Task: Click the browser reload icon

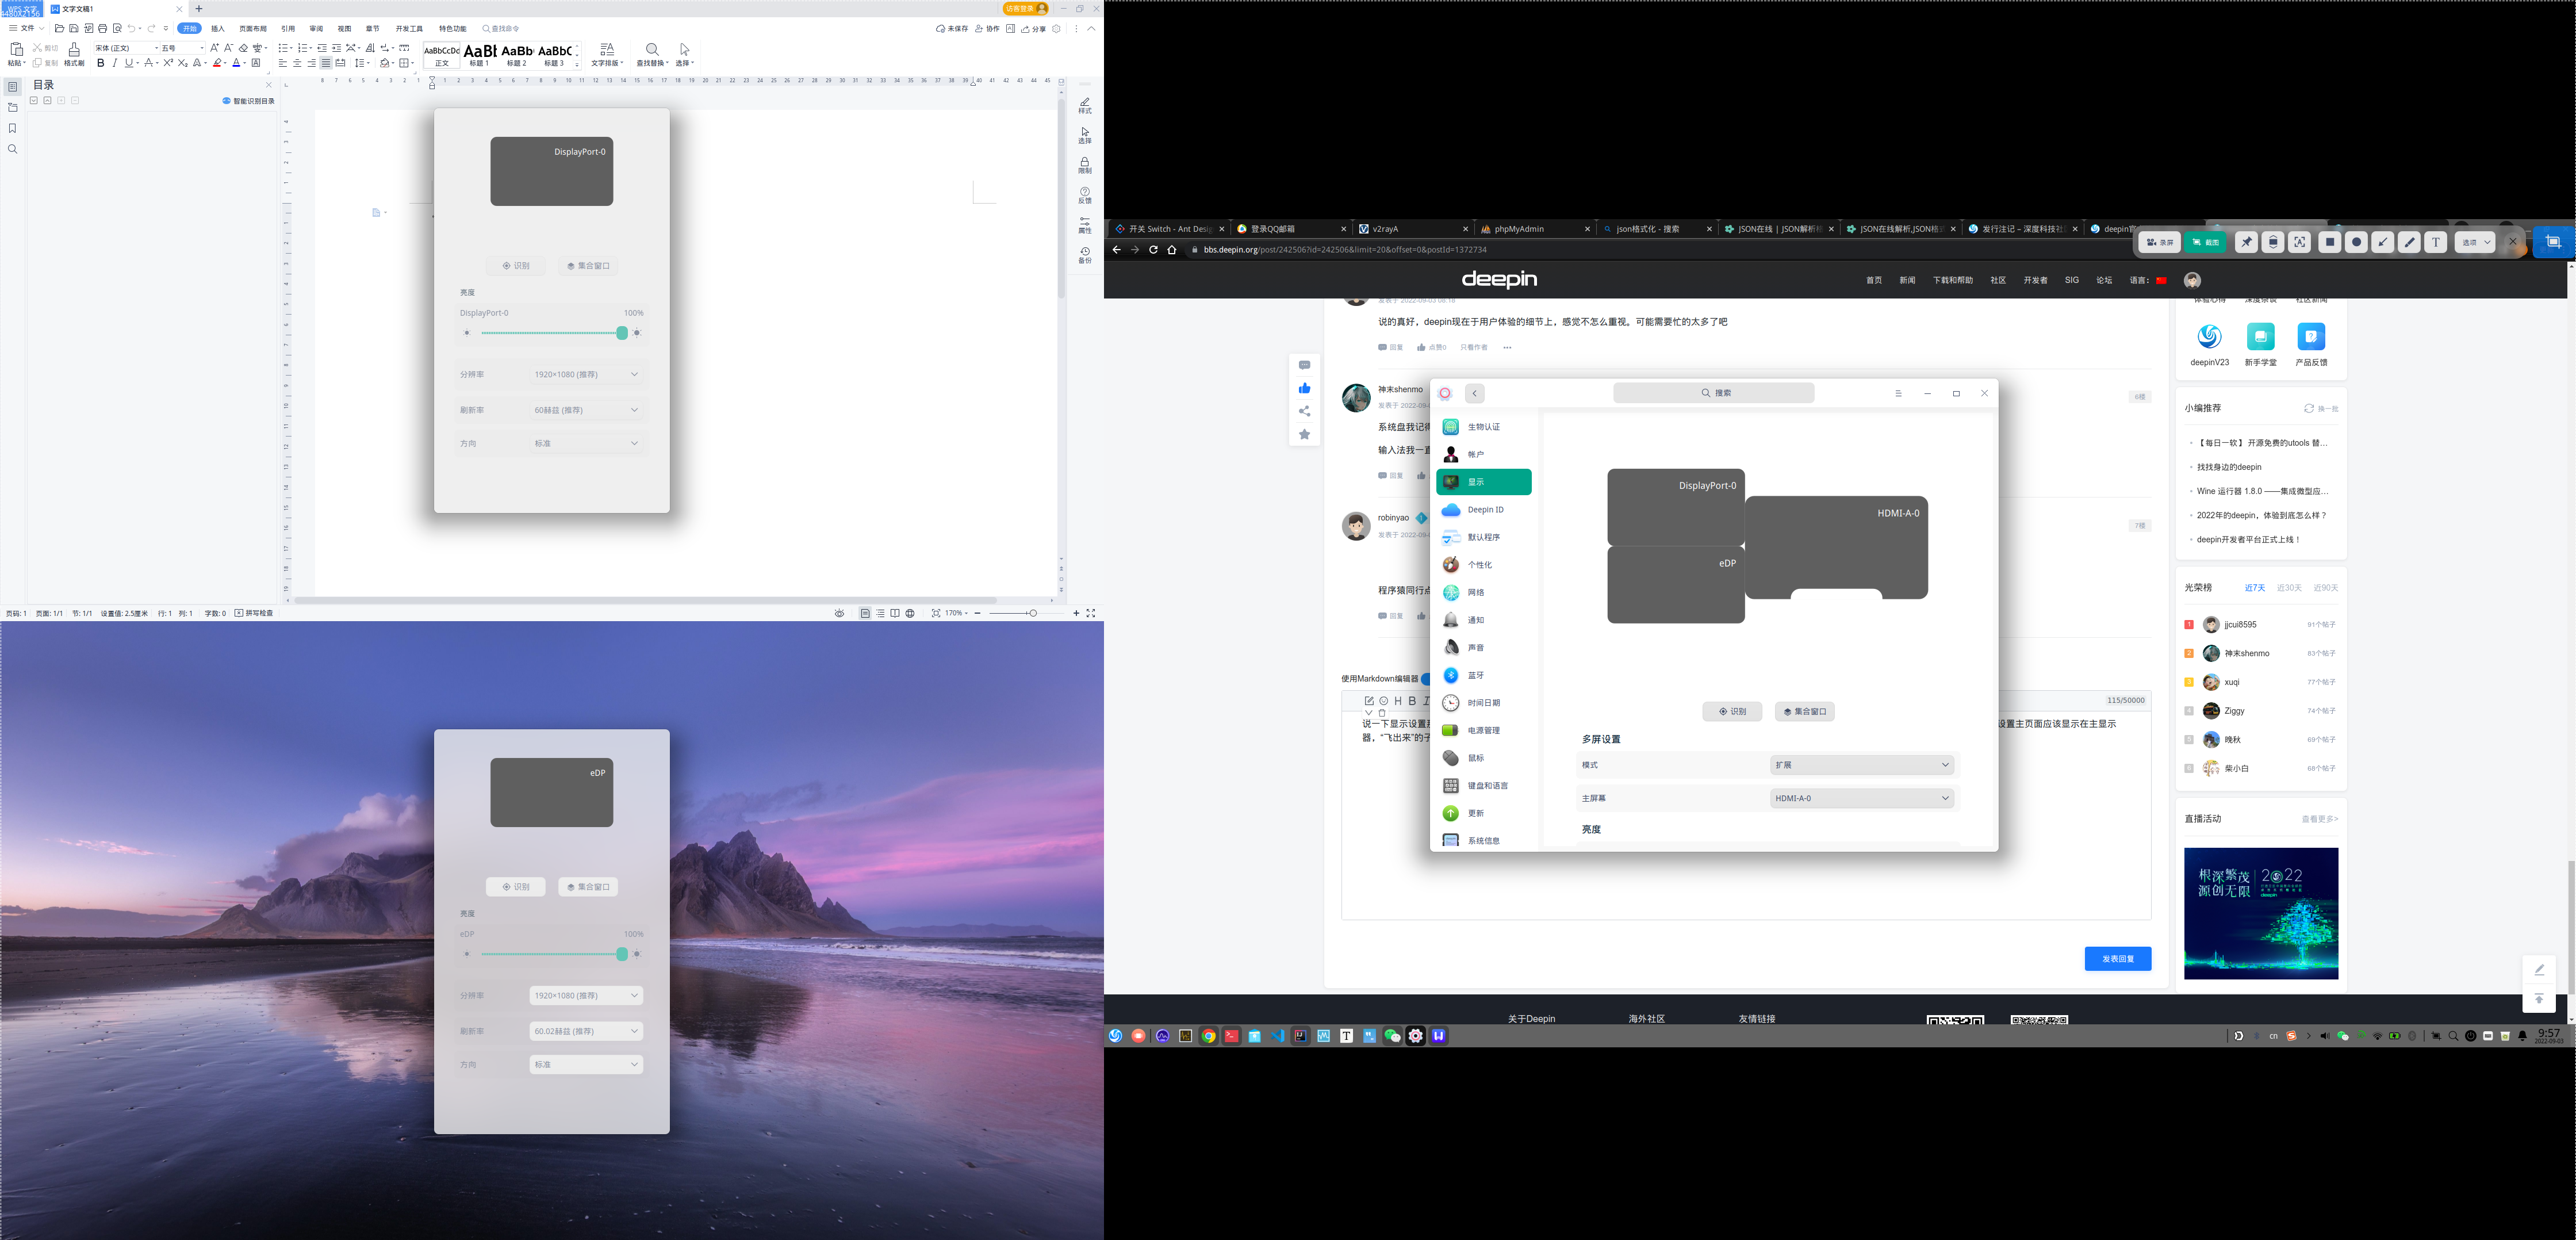Action: click(1153, 250)
